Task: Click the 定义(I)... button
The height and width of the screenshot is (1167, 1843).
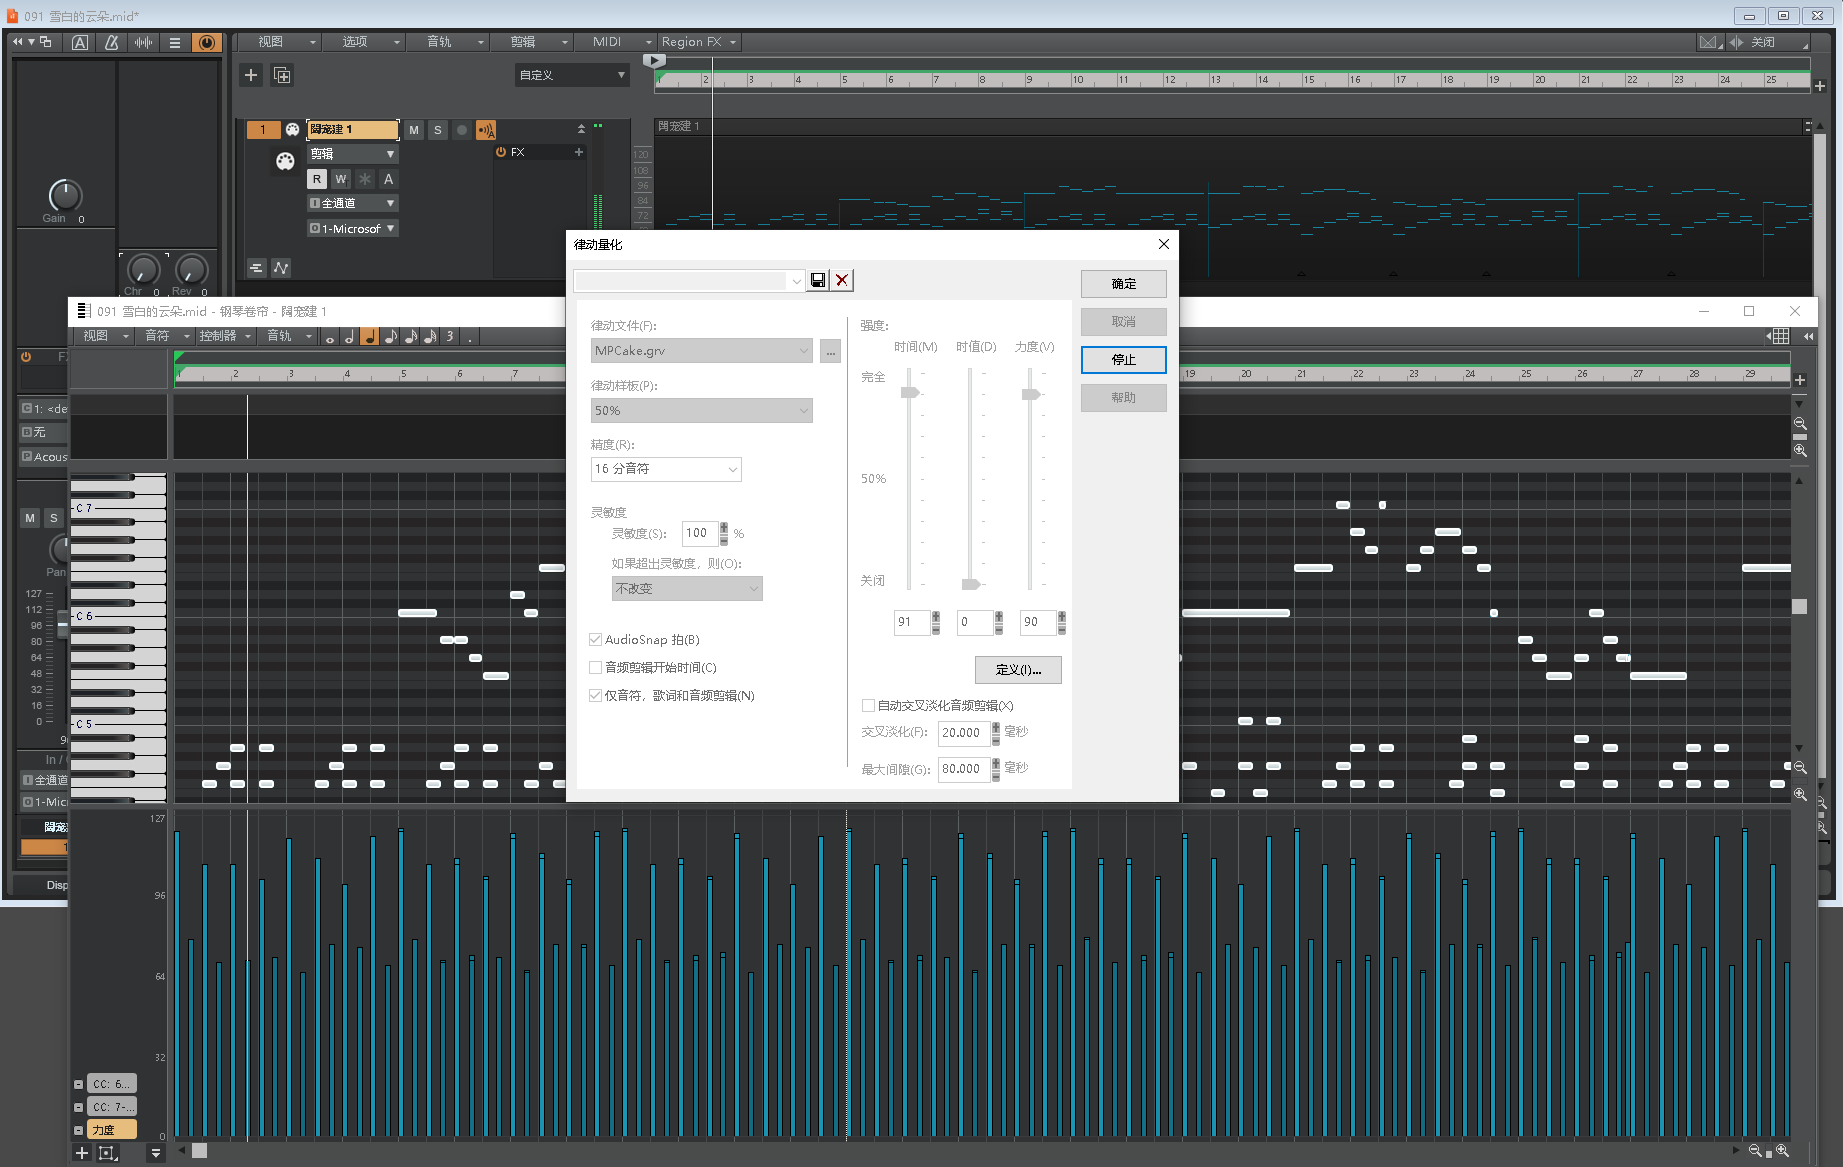Action: [1018, 670]
